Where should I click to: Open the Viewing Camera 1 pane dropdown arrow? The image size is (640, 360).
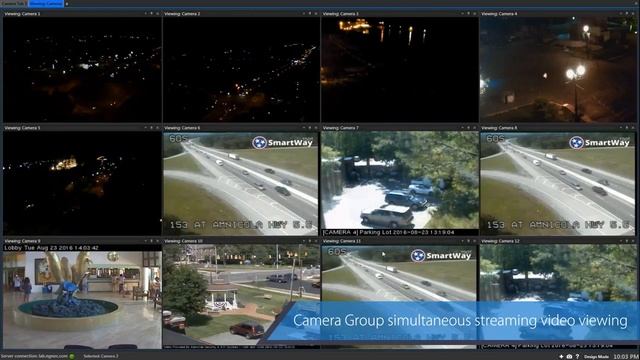[x=146, y=13]
